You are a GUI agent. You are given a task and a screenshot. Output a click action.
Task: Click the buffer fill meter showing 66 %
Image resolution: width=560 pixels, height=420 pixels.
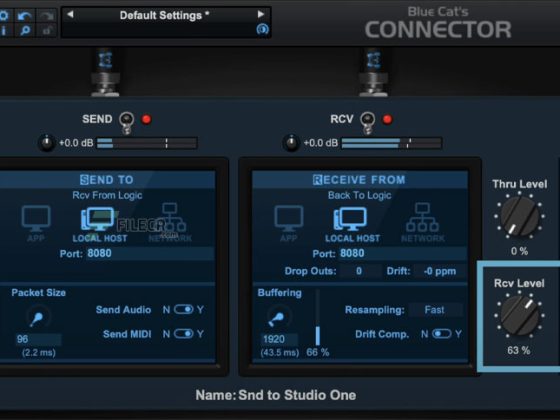pyautogui.click(x=318, y=318)
